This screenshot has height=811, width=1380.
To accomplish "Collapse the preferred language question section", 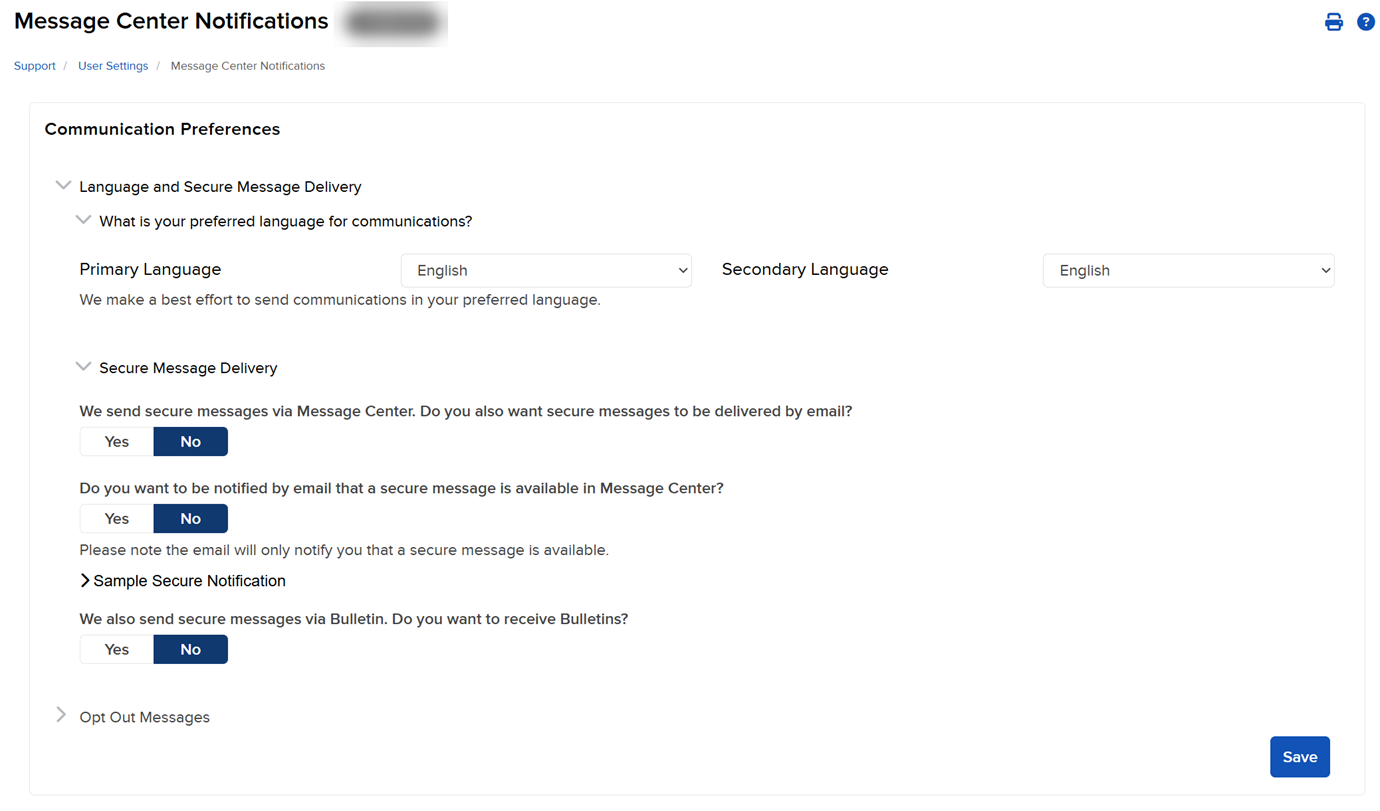I will [x=83, y=219].
